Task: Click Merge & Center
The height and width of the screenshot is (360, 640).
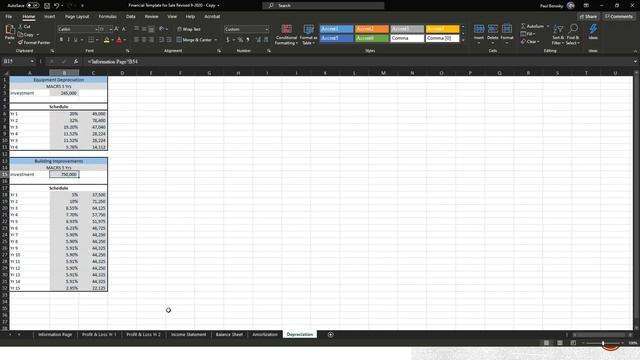Action: (x=194, y=40)
